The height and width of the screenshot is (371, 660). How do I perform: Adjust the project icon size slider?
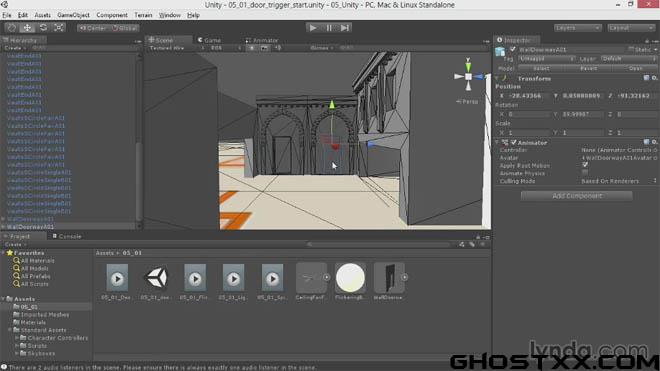pos(379,244)
